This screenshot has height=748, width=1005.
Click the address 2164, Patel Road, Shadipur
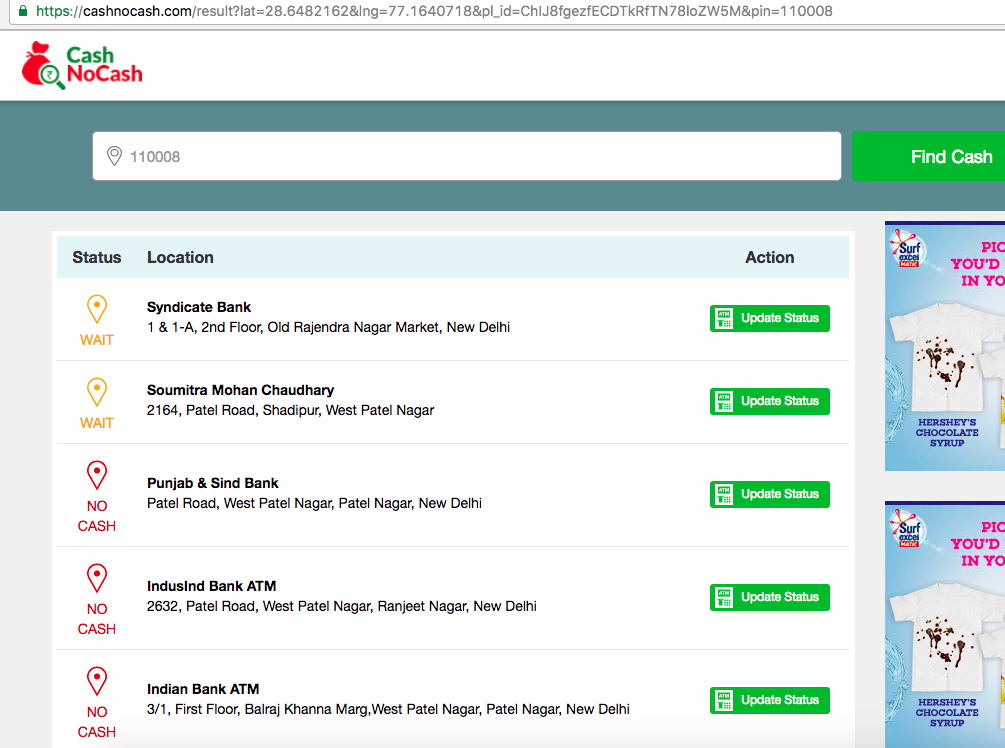click(x=290, y=410)
